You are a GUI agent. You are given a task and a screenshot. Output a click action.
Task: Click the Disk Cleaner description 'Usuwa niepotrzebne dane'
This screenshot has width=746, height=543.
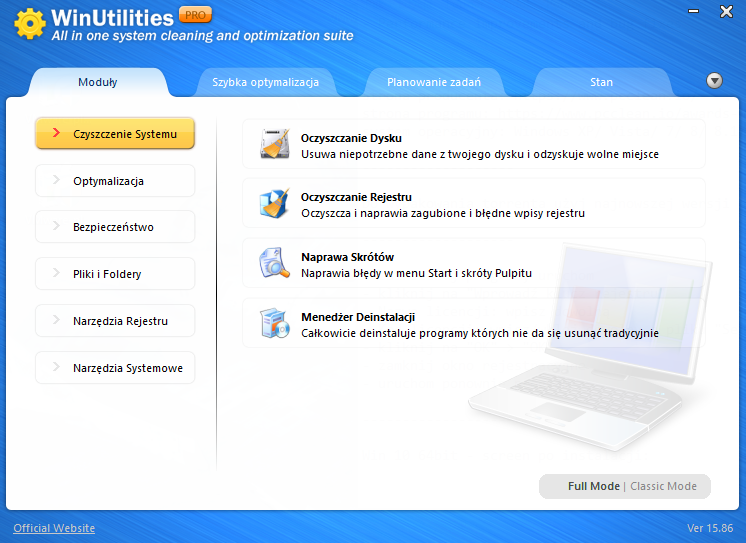480,154
